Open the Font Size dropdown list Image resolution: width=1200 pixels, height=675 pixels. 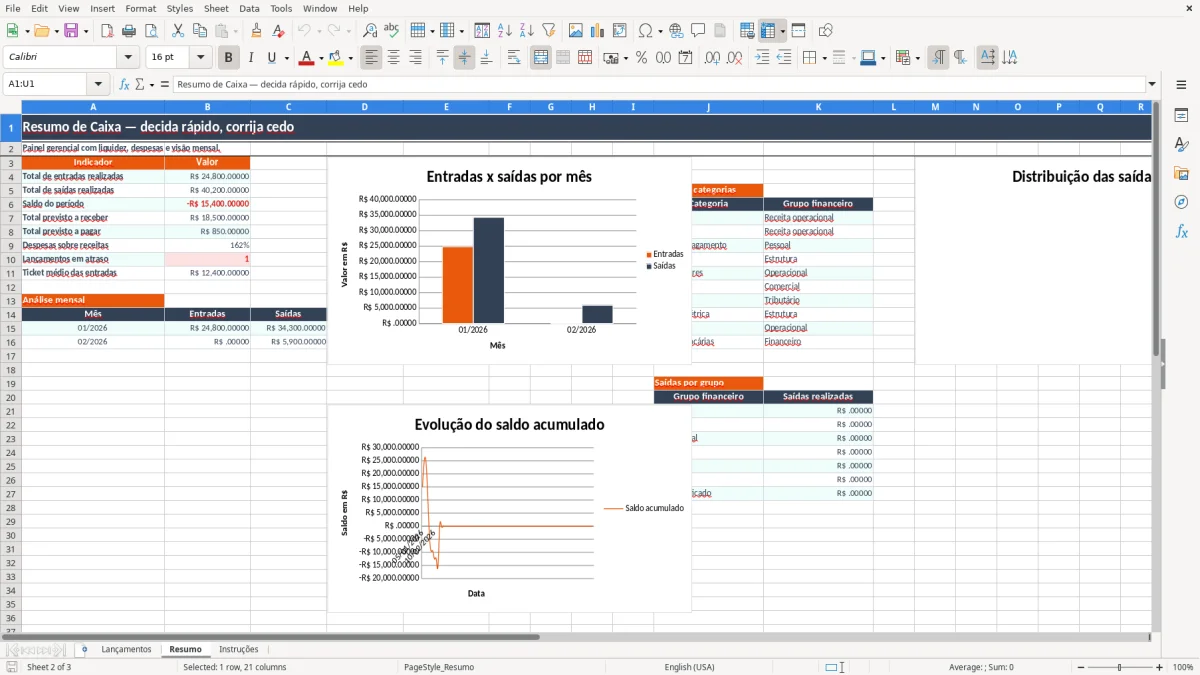(201, 58)
